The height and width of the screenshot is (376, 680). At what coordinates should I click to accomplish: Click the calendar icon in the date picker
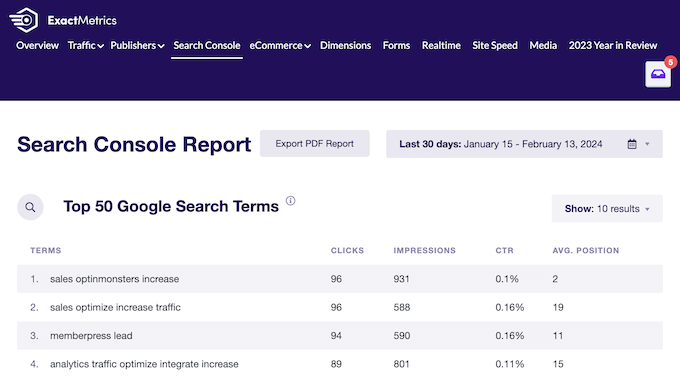click(x=632, y=144)
